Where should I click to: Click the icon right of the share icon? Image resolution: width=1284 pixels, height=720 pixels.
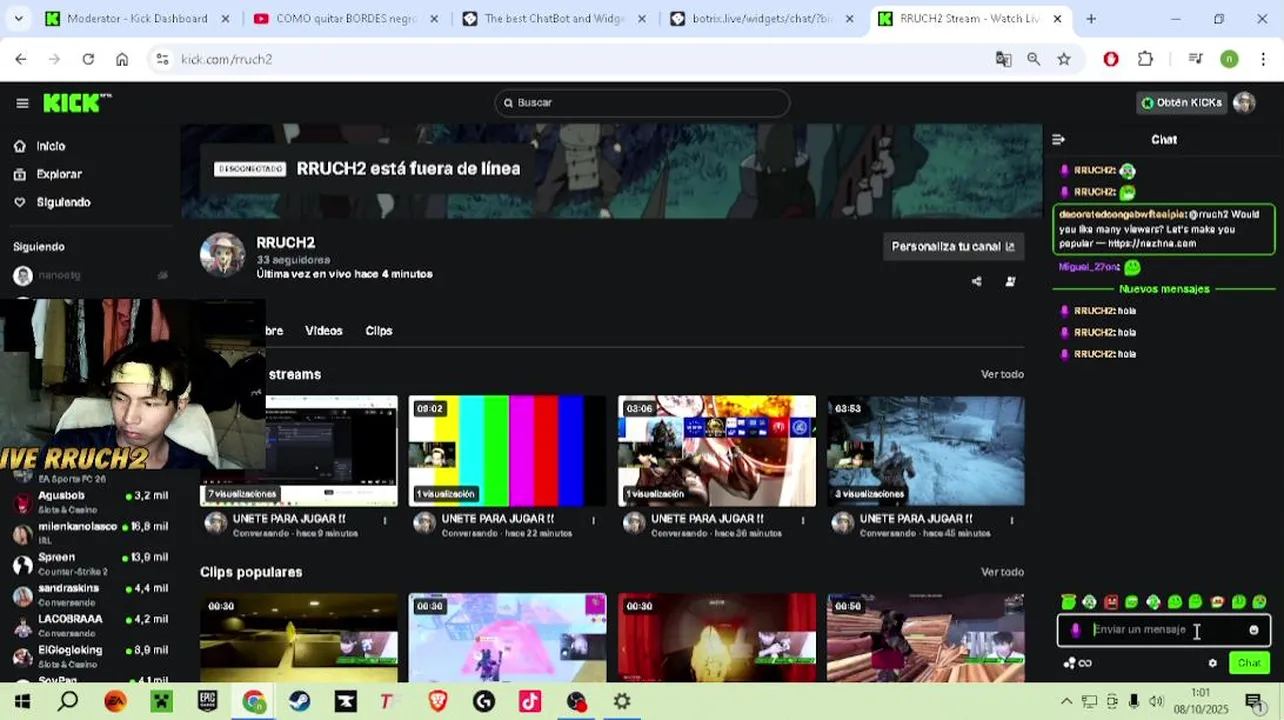pyautogui.click(x=1010, y=282)
